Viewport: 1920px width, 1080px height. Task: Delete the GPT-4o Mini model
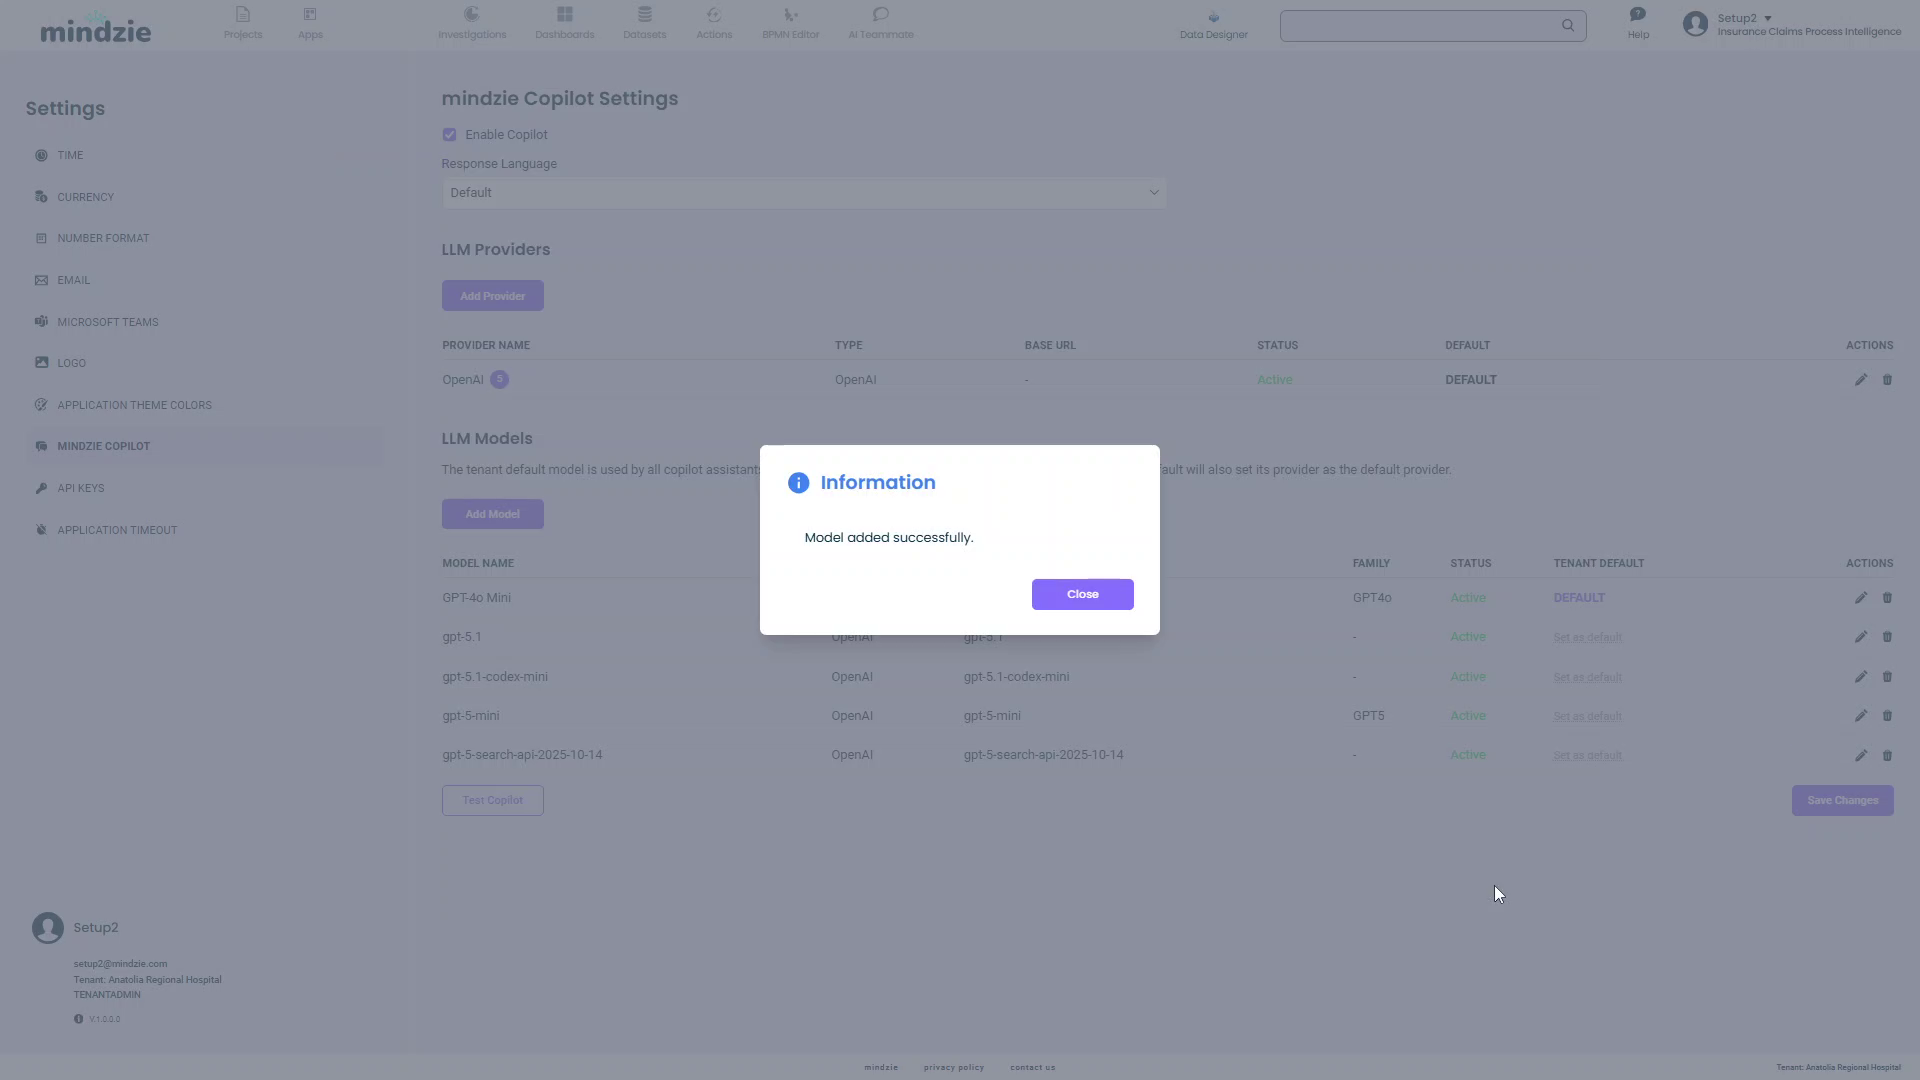(x=1887, y=598)
